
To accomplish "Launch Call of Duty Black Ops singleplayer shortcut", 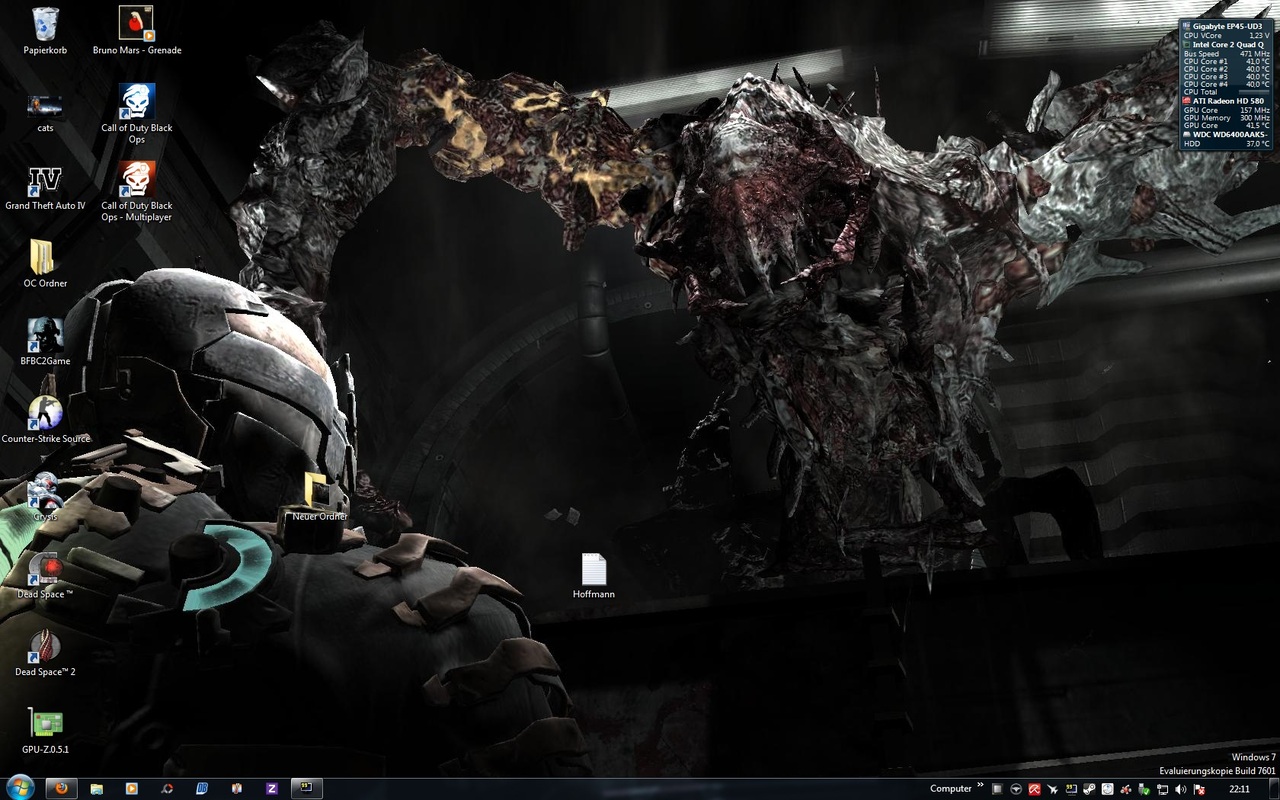I will pos(137,113).
